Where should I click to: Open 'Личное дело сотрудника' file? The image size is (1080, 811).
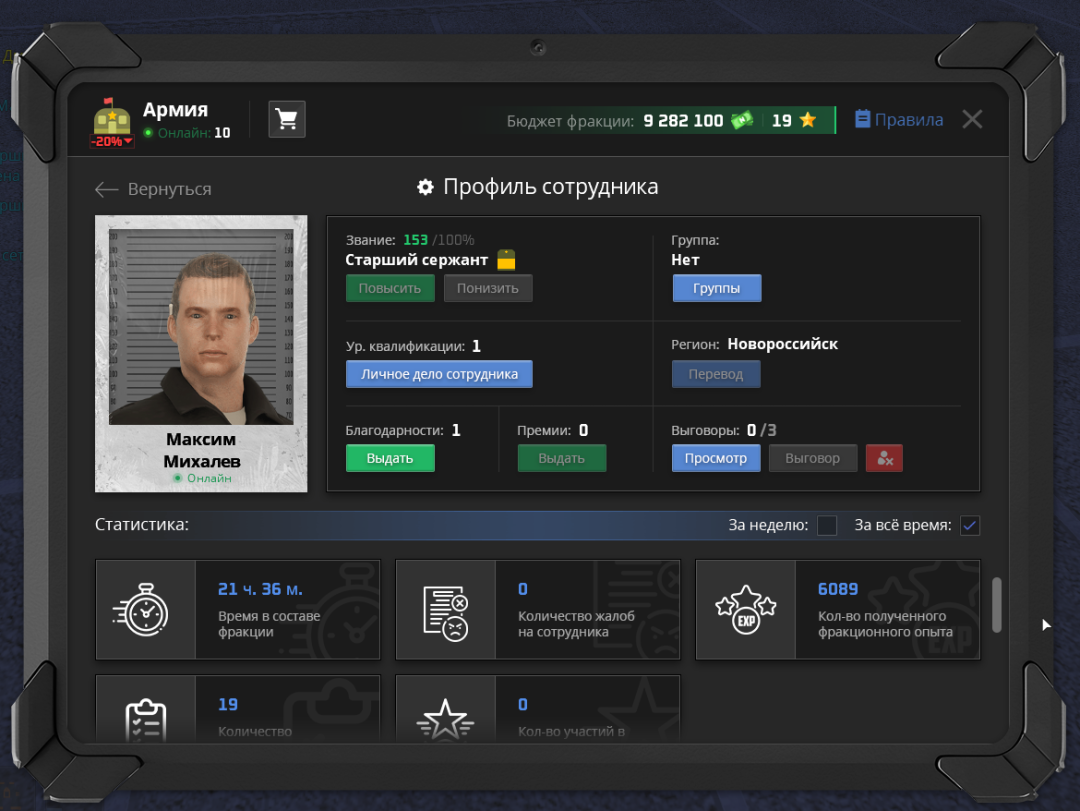tap(439, 374)
